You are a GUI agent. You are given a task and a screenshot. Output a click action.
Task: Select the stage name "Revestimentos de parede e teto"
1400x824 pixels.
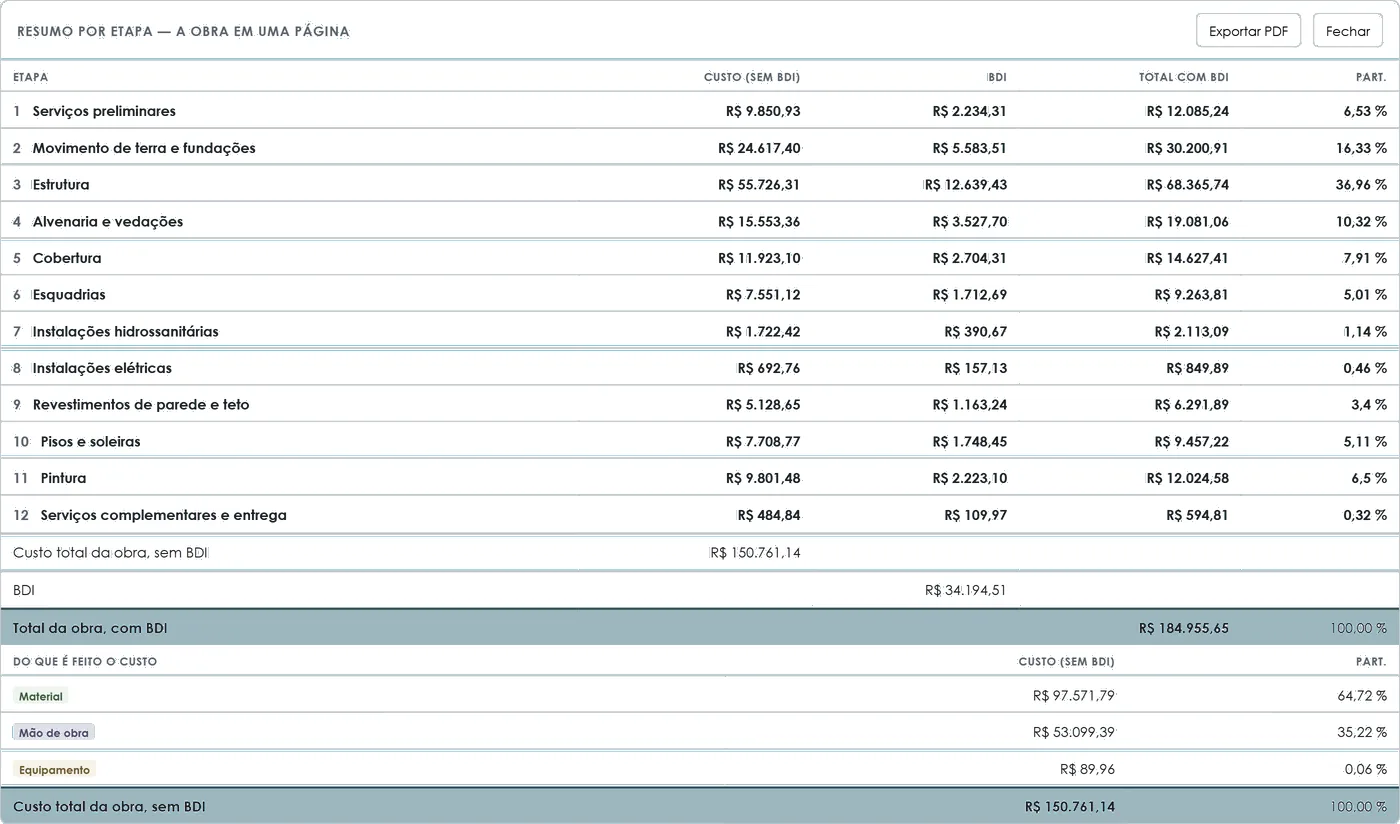(x=141, y=405)
